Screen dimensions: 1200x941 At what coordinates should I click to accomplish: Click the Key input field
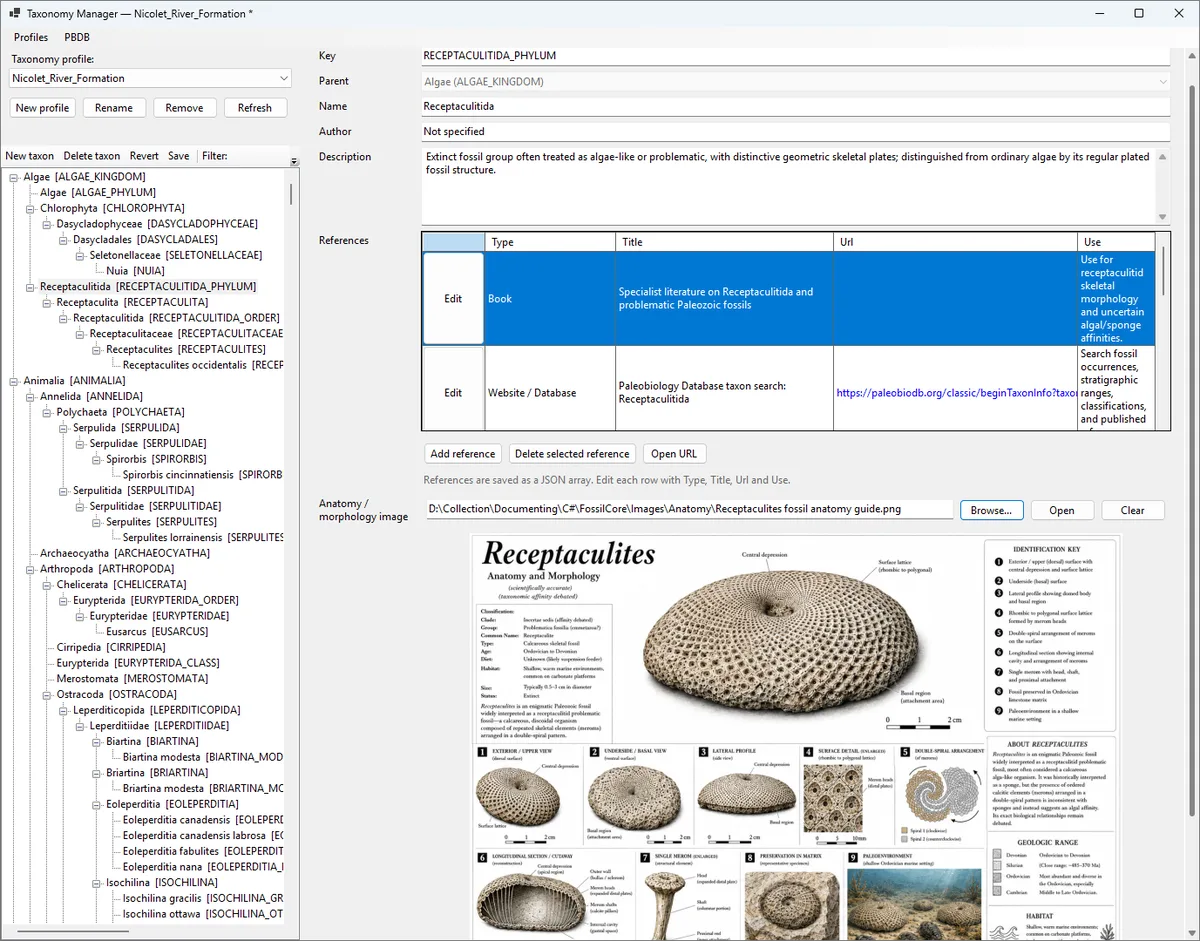795,56
